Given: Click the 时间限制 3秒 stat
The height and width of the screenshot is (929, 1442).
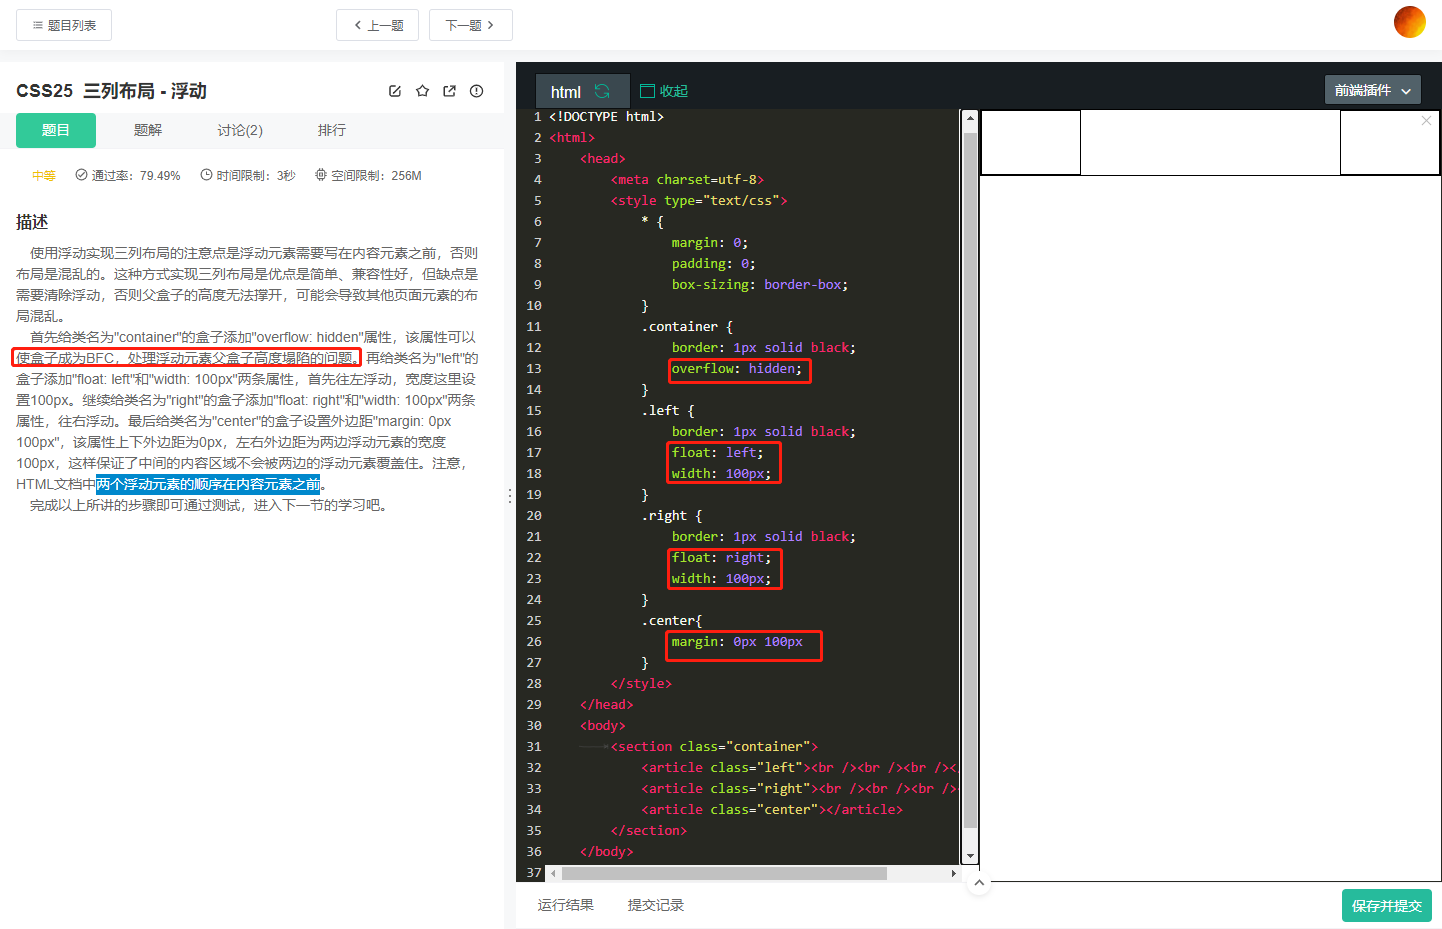Looking at the screenshot, I should coord(248,175).
